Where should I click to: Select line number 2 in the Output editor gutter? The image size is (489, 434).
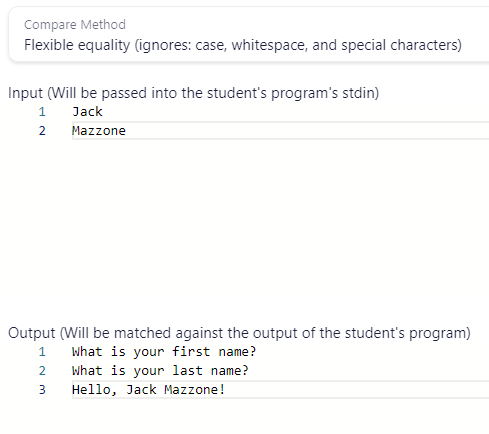[42, 371]
